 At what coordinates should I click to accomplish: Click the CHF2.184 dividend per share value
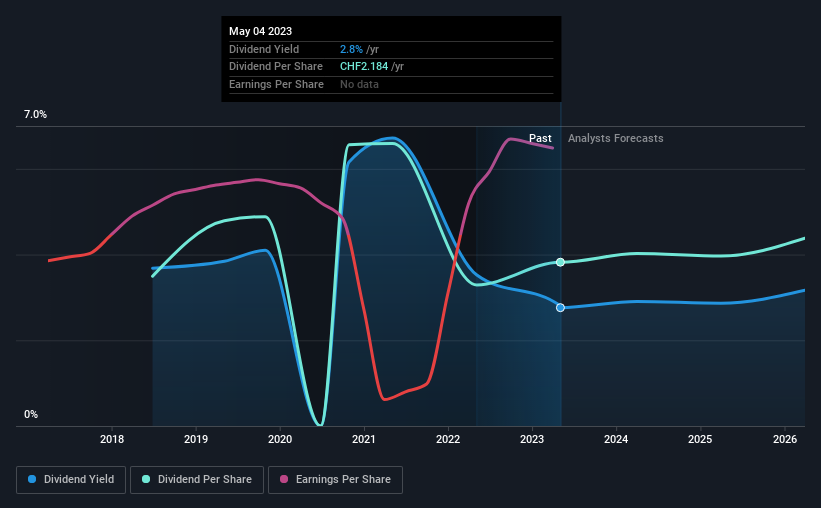[x=364, y=67]
